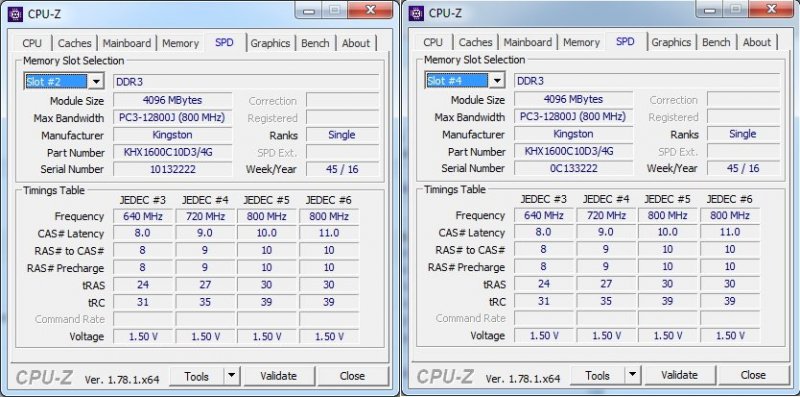Open Graphics tab in right window
This screenshot has width=800, height=397.
pos(671,42)
